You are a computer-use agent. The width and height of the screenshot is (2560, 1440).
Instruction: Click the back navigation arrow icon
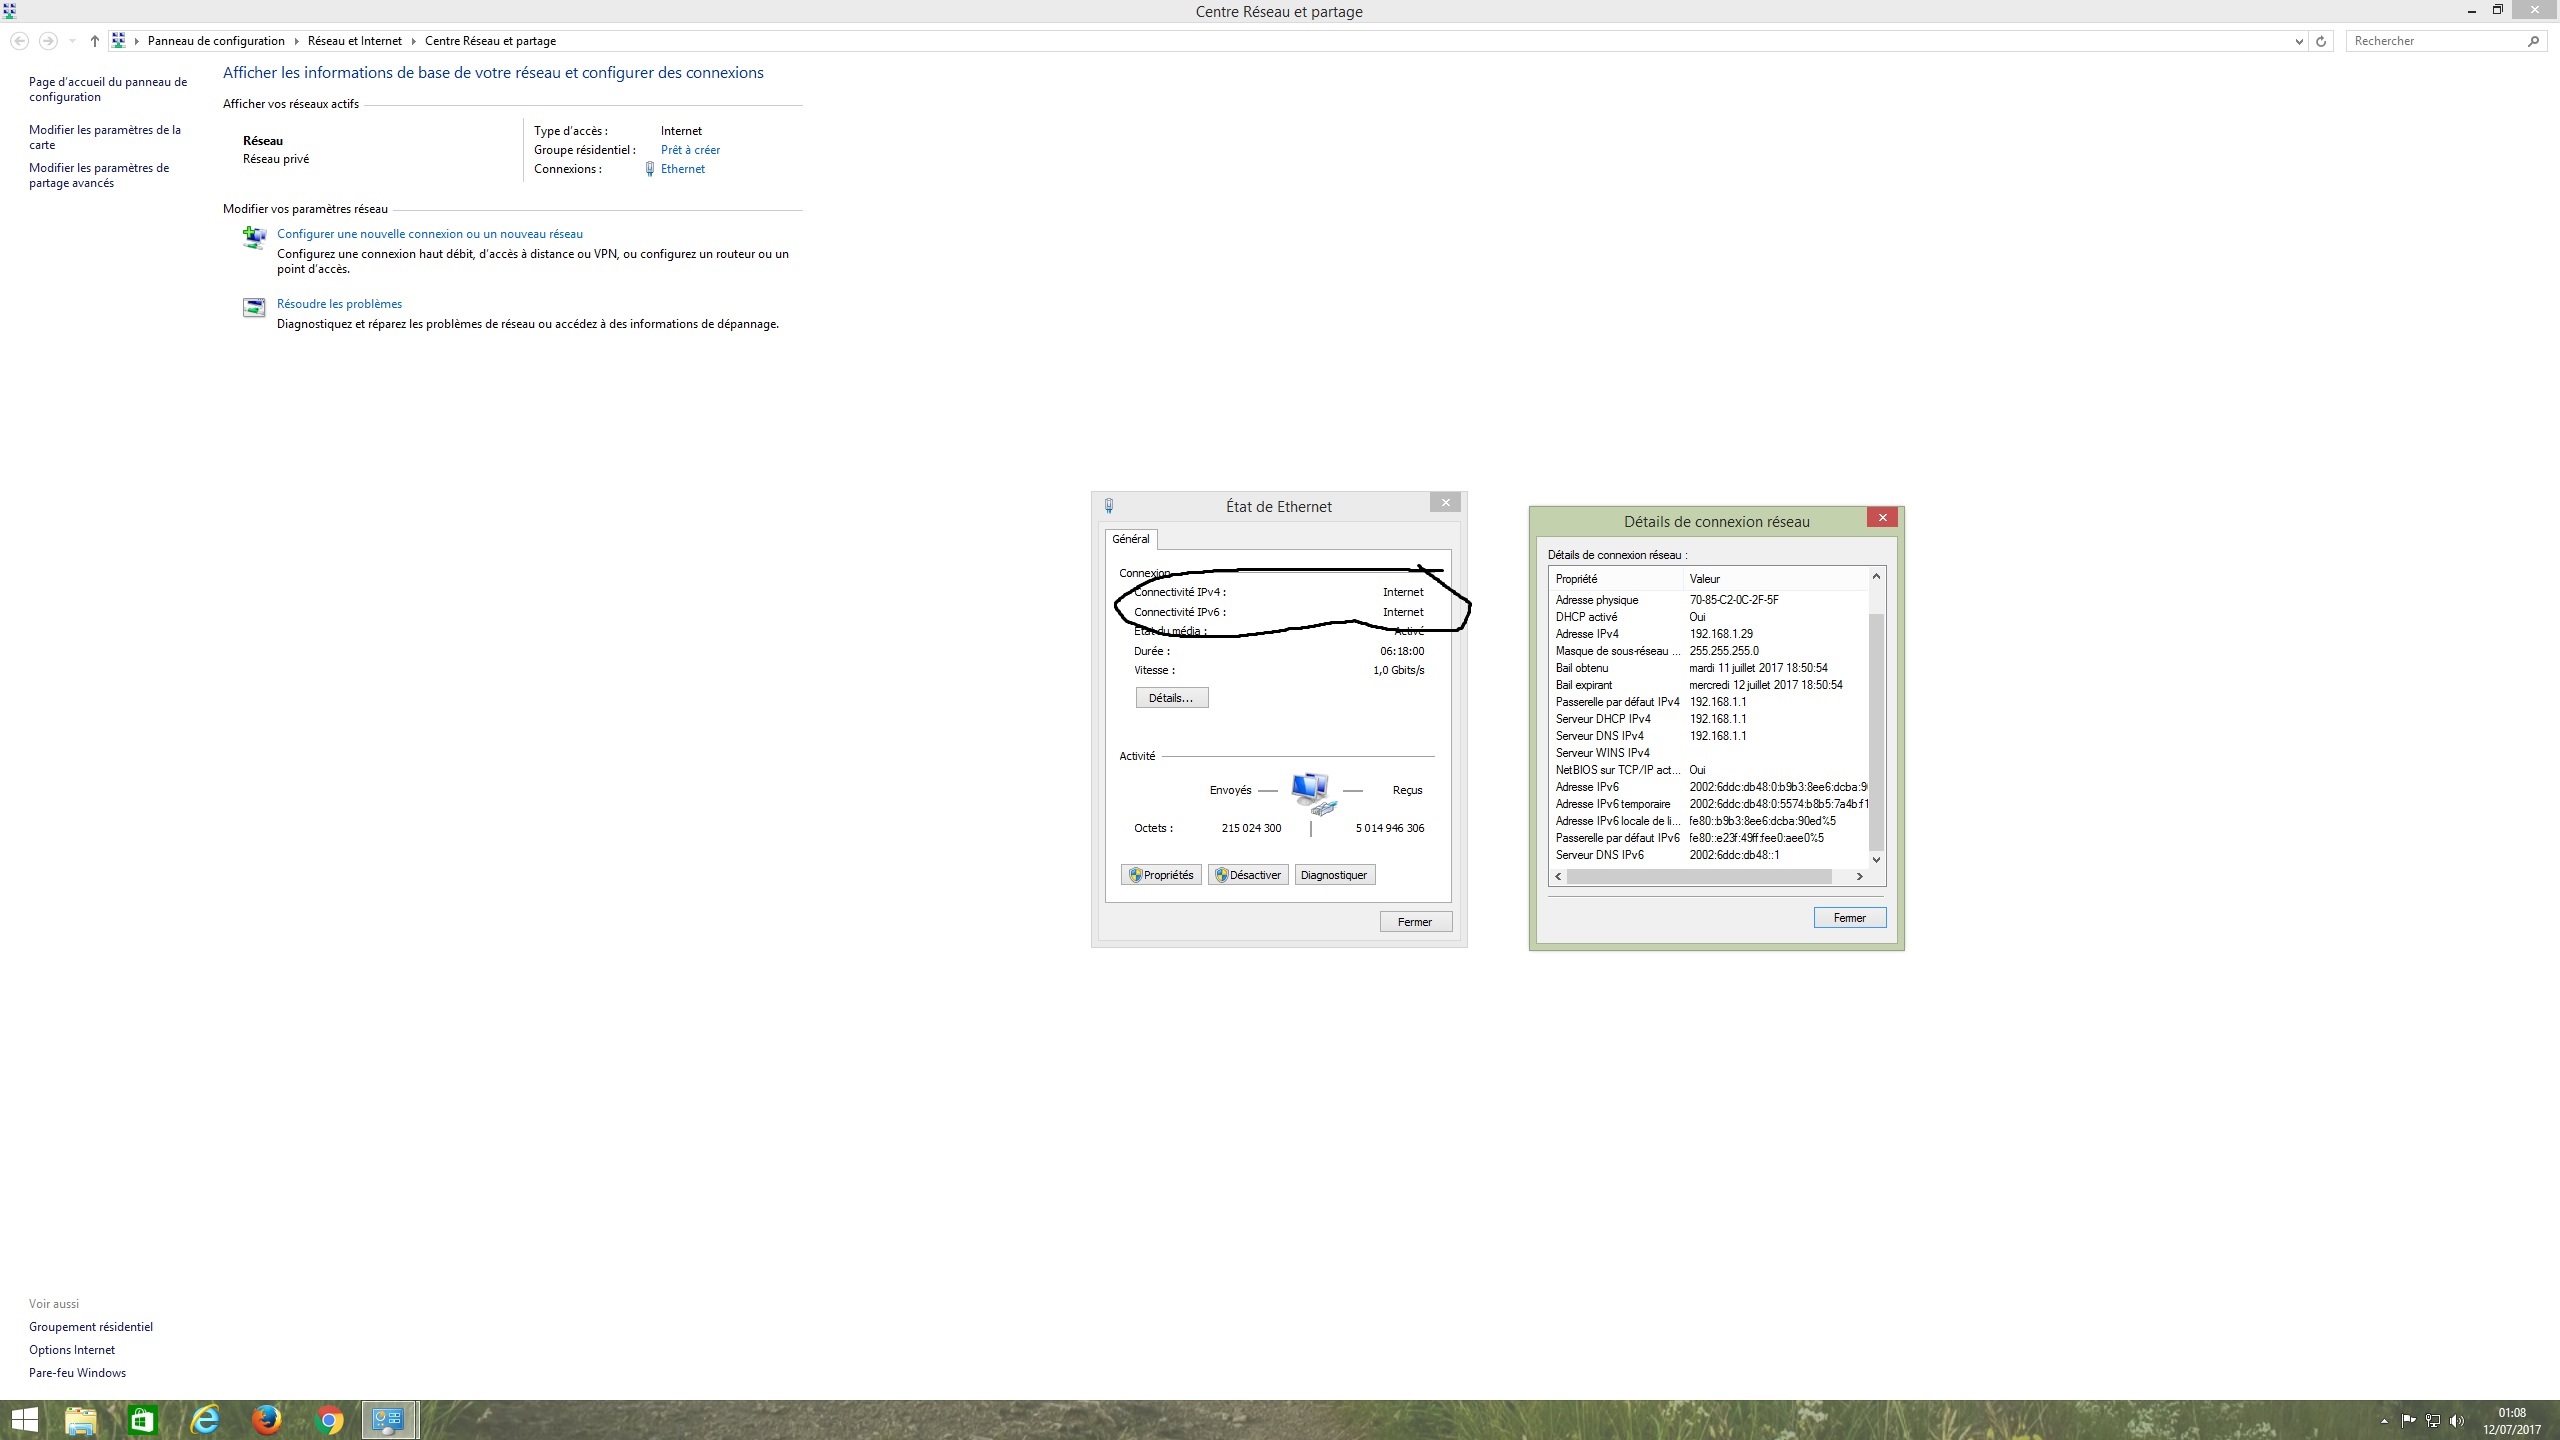coord(19,41)
